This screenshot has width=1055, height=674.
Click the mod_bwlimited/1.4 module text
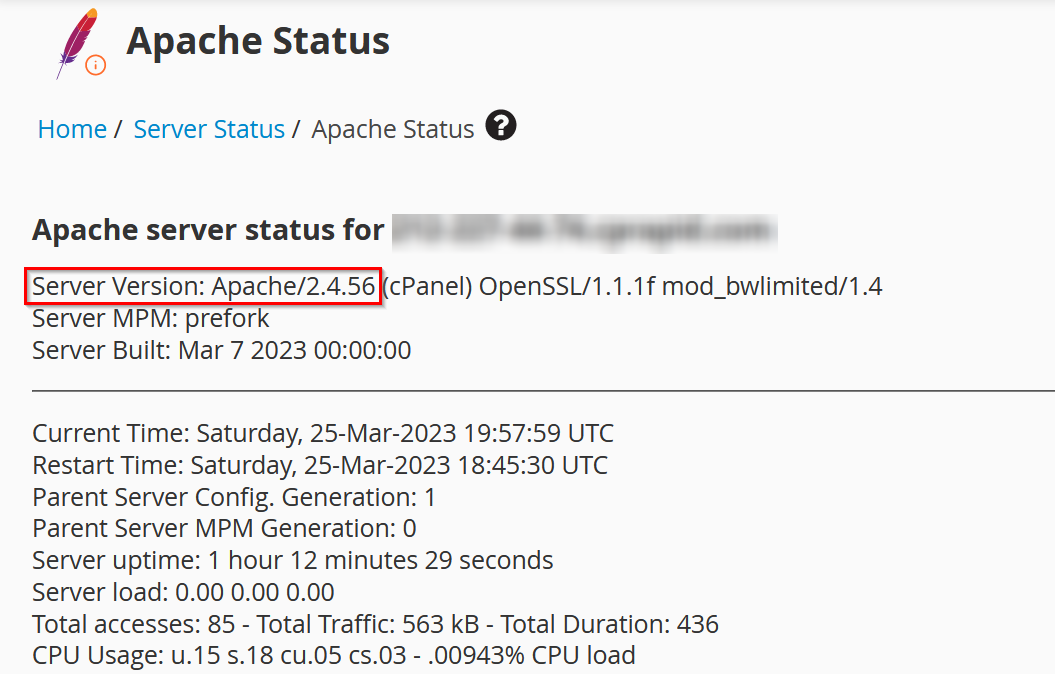[x=772, y=287]
